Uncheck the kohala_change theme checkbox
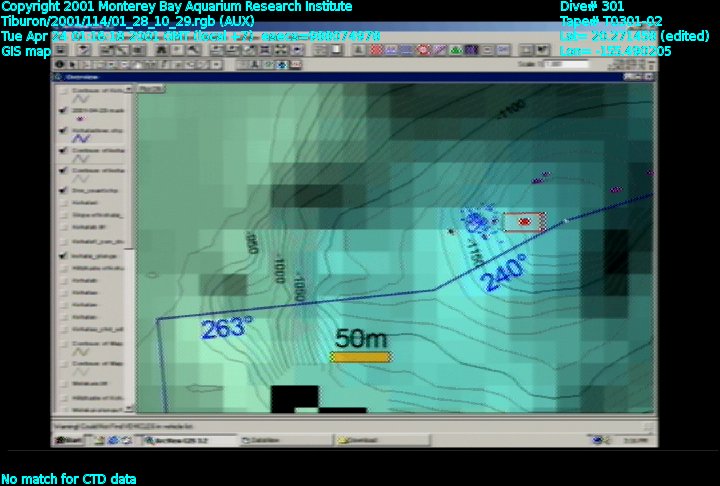 [x=63, y=256]
